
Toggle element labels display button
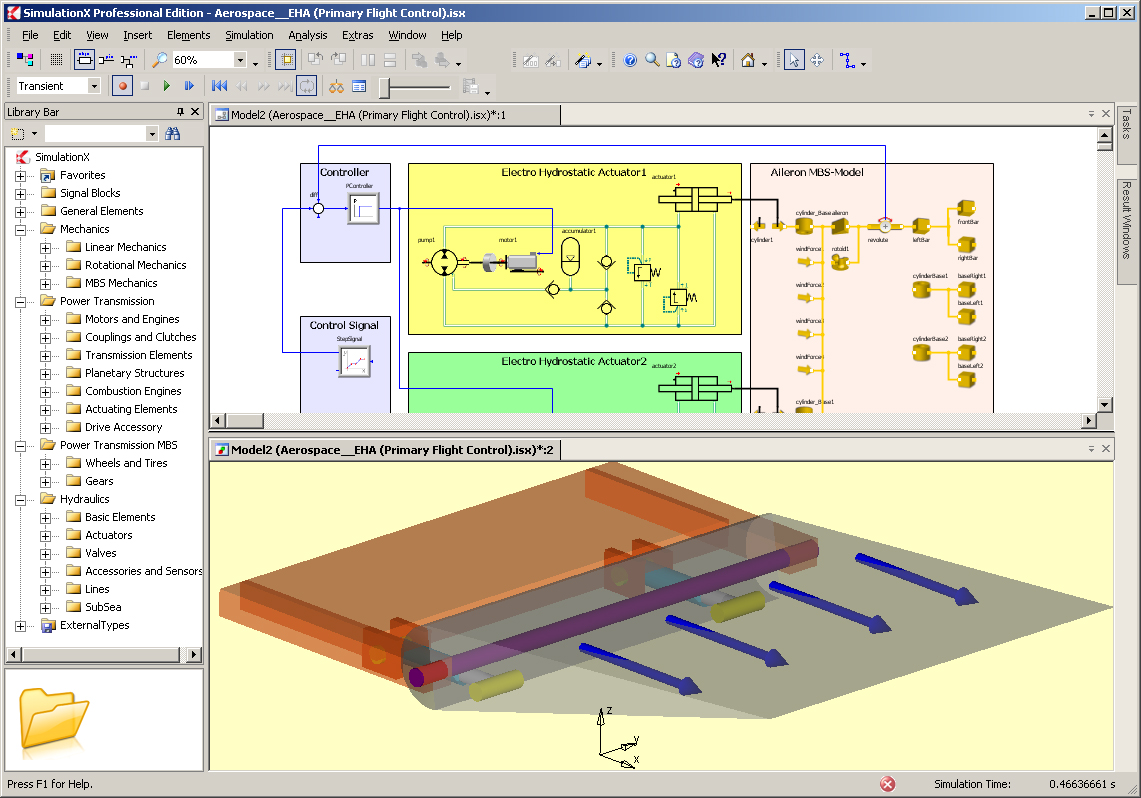[x=84, y=60]
